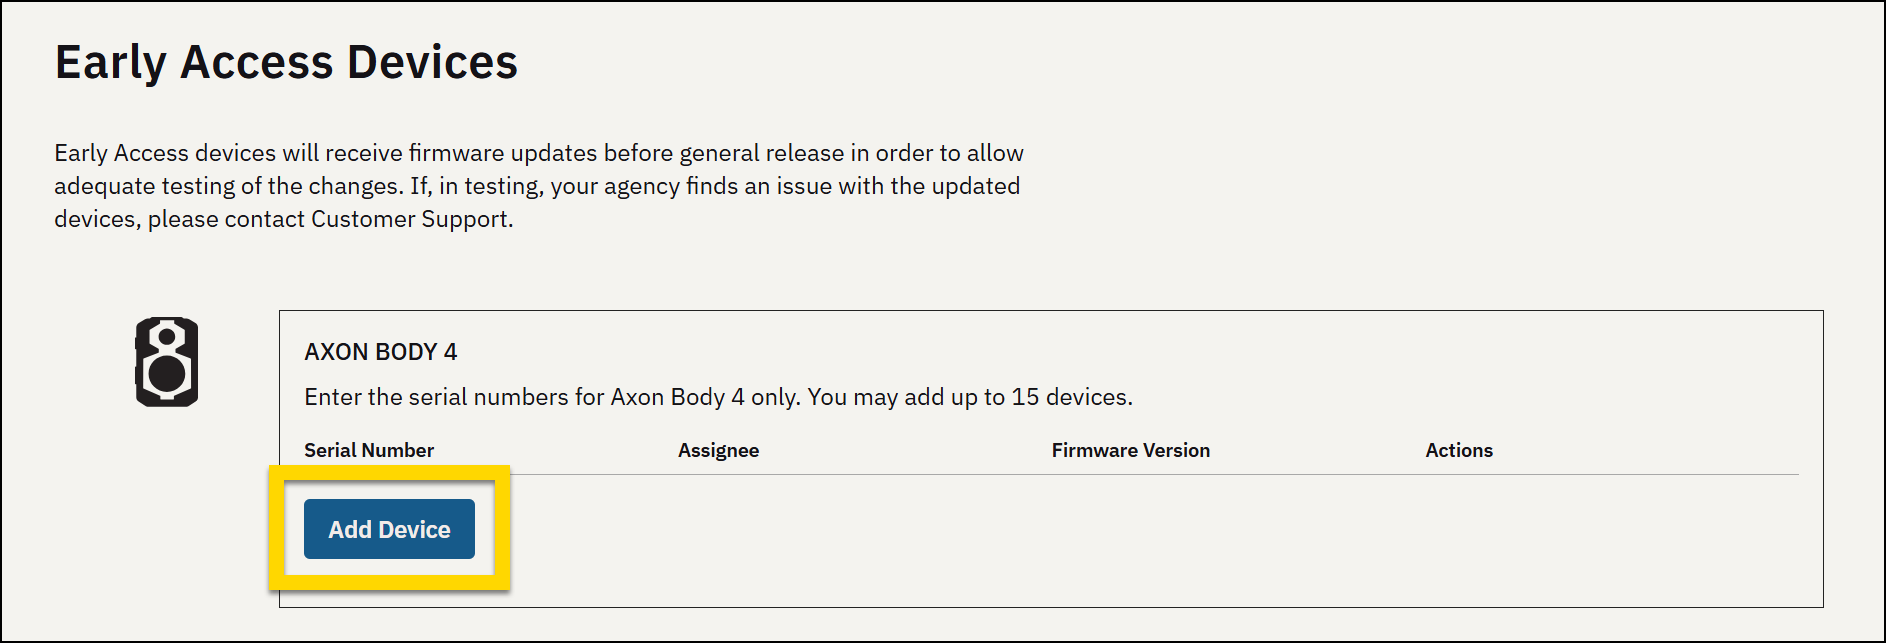Screen dimensions: 1886x643
Task: Click the device panel border
Action: [x=1824, y=450]
